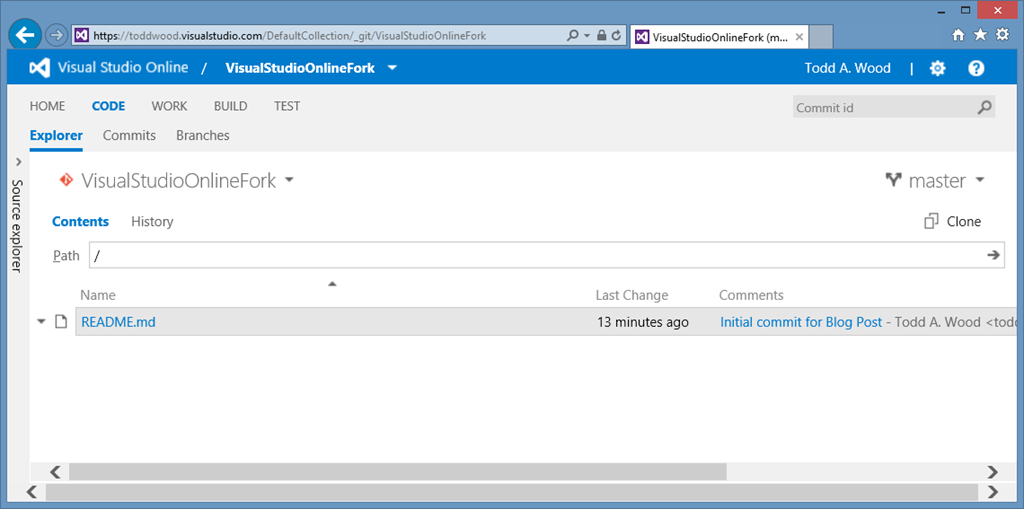Click the README.md file icon

(61, 321)
